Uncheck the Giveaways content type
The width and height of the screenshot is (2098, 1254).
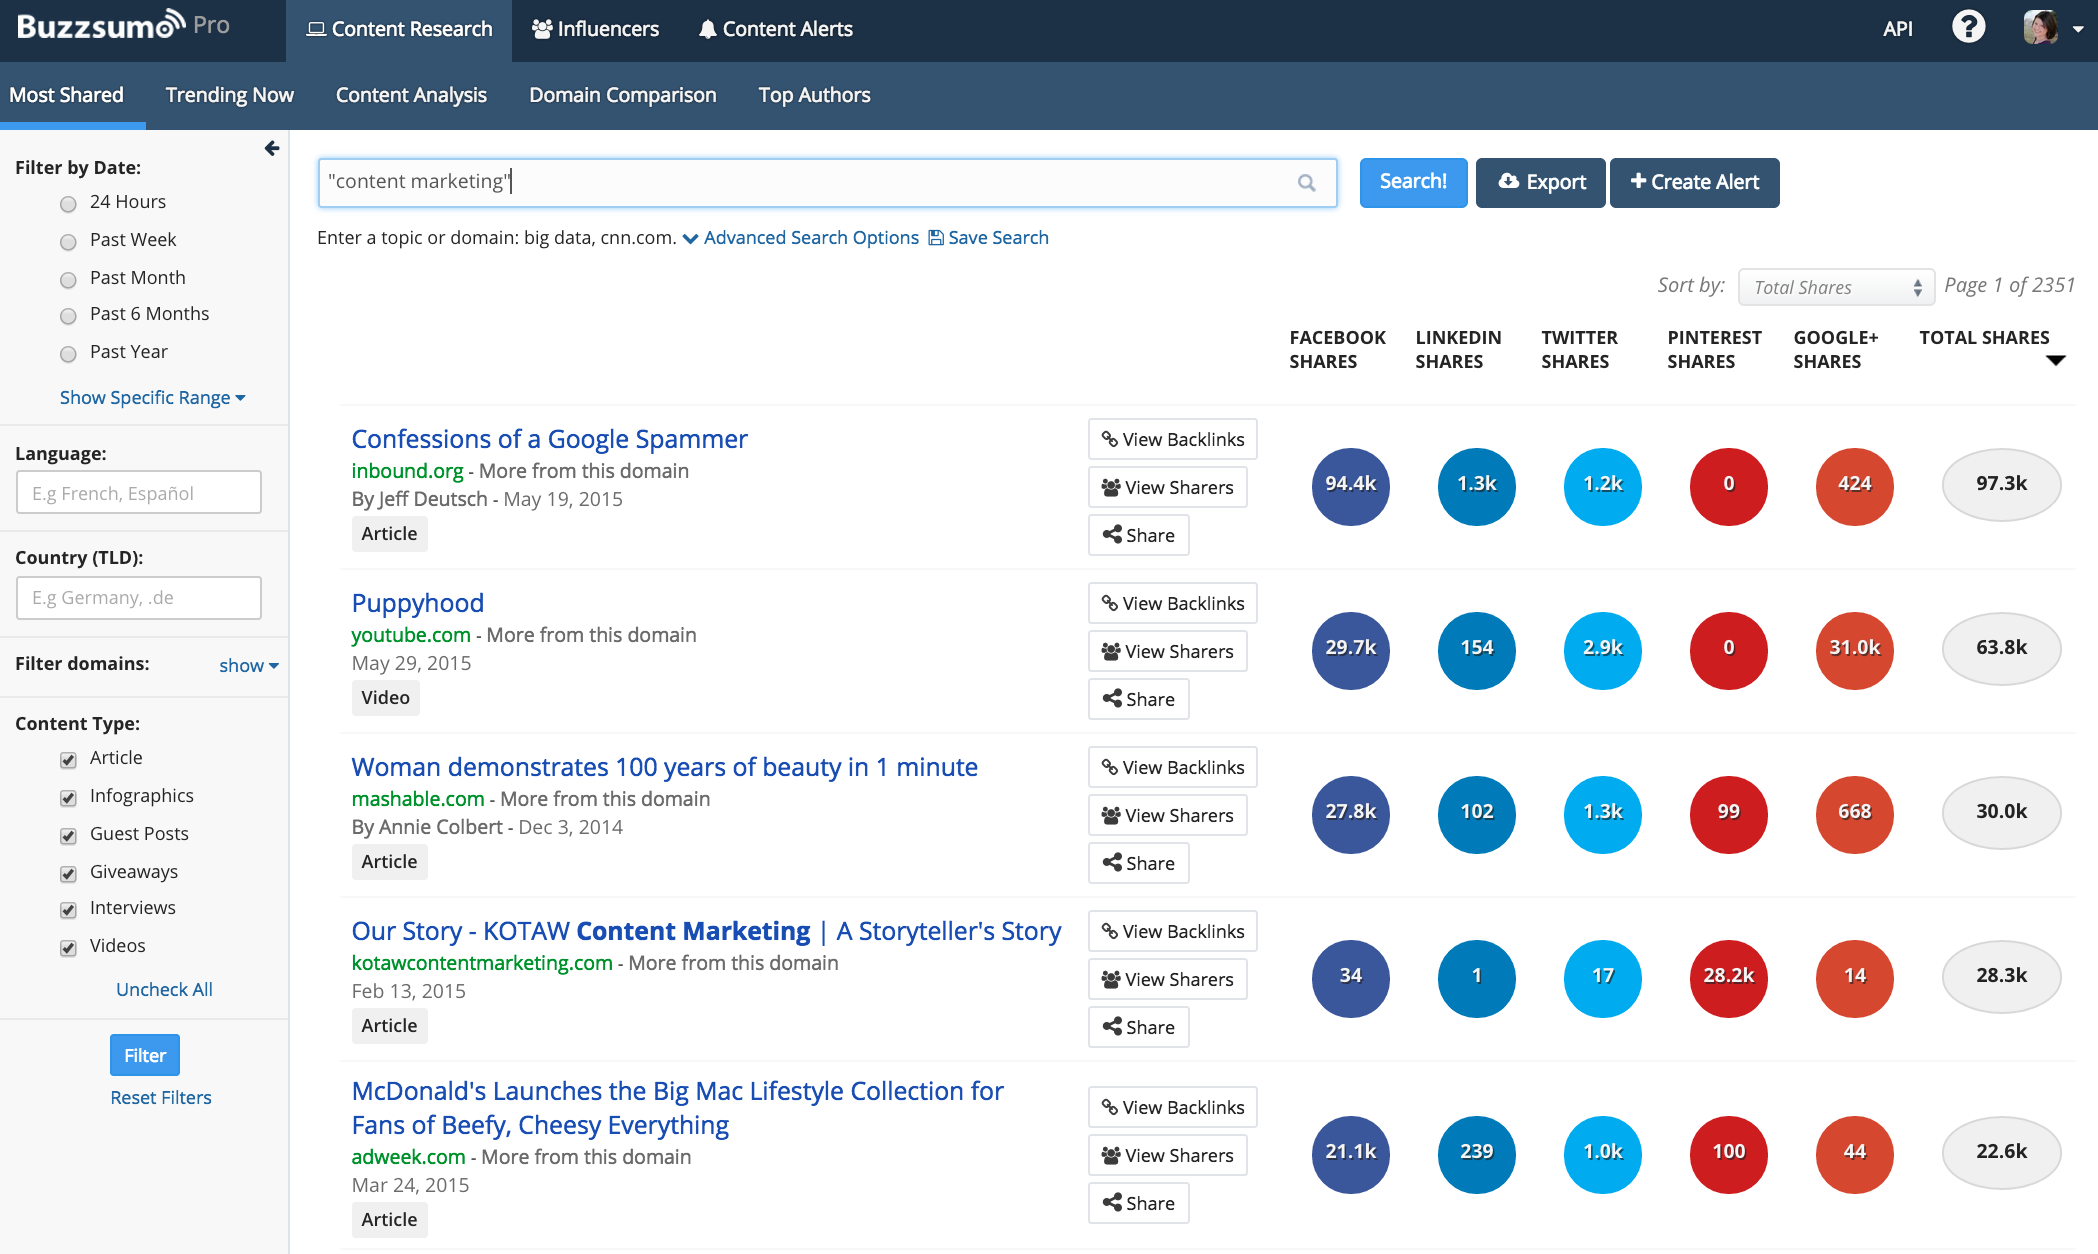pyautogui.click(x=68, y=874)
